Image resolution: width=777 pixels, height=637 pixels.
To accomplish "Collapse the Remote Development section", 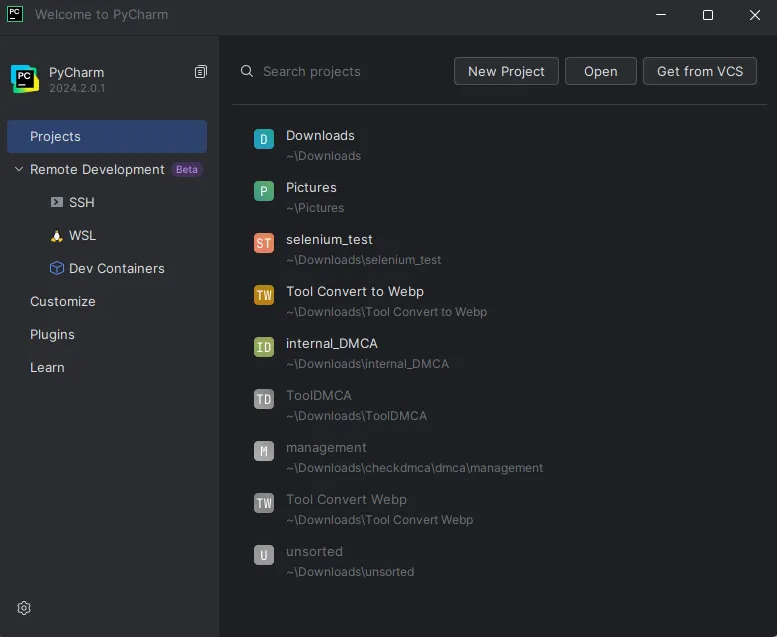I will pyautogui.click(x=19, y=169).
